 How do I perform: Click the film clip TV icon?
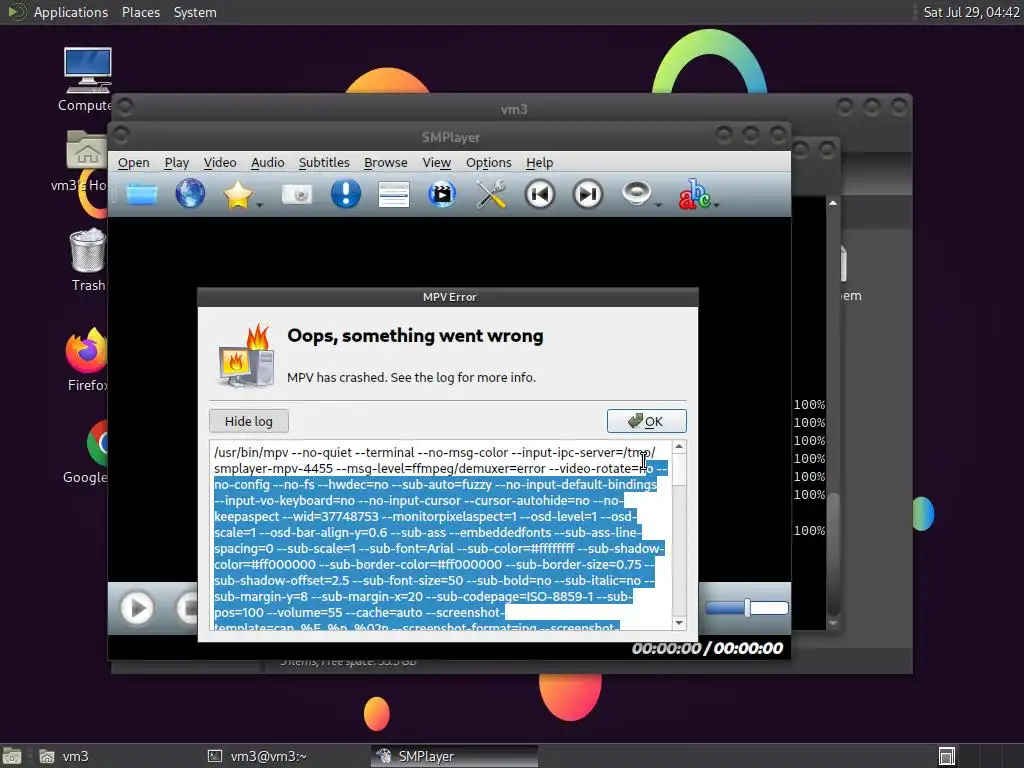(x=442, y=195)
